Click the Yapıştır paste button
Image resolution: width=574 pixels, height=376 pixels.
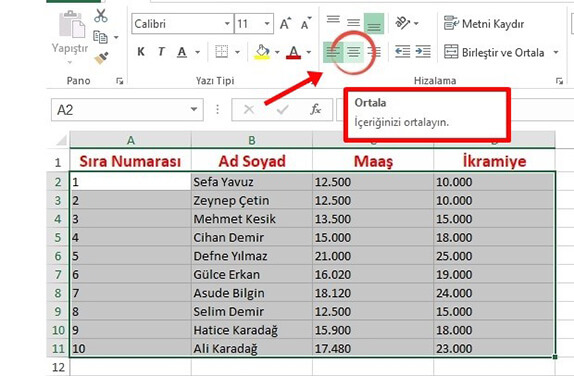click(x=70, y=37)
